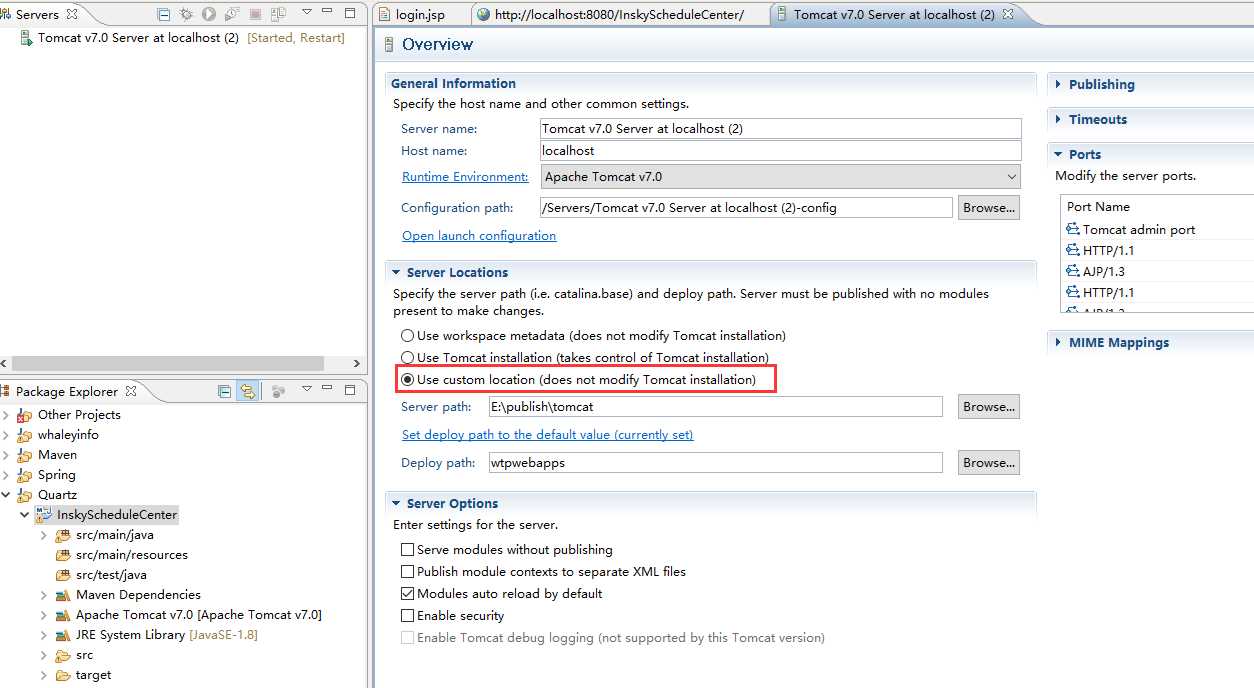Image resolution: width=1254 pixels, height=688 pixels.
Task: Collapse all entries in Servers view
Action: pyautogui.click(x=164, y=14)
